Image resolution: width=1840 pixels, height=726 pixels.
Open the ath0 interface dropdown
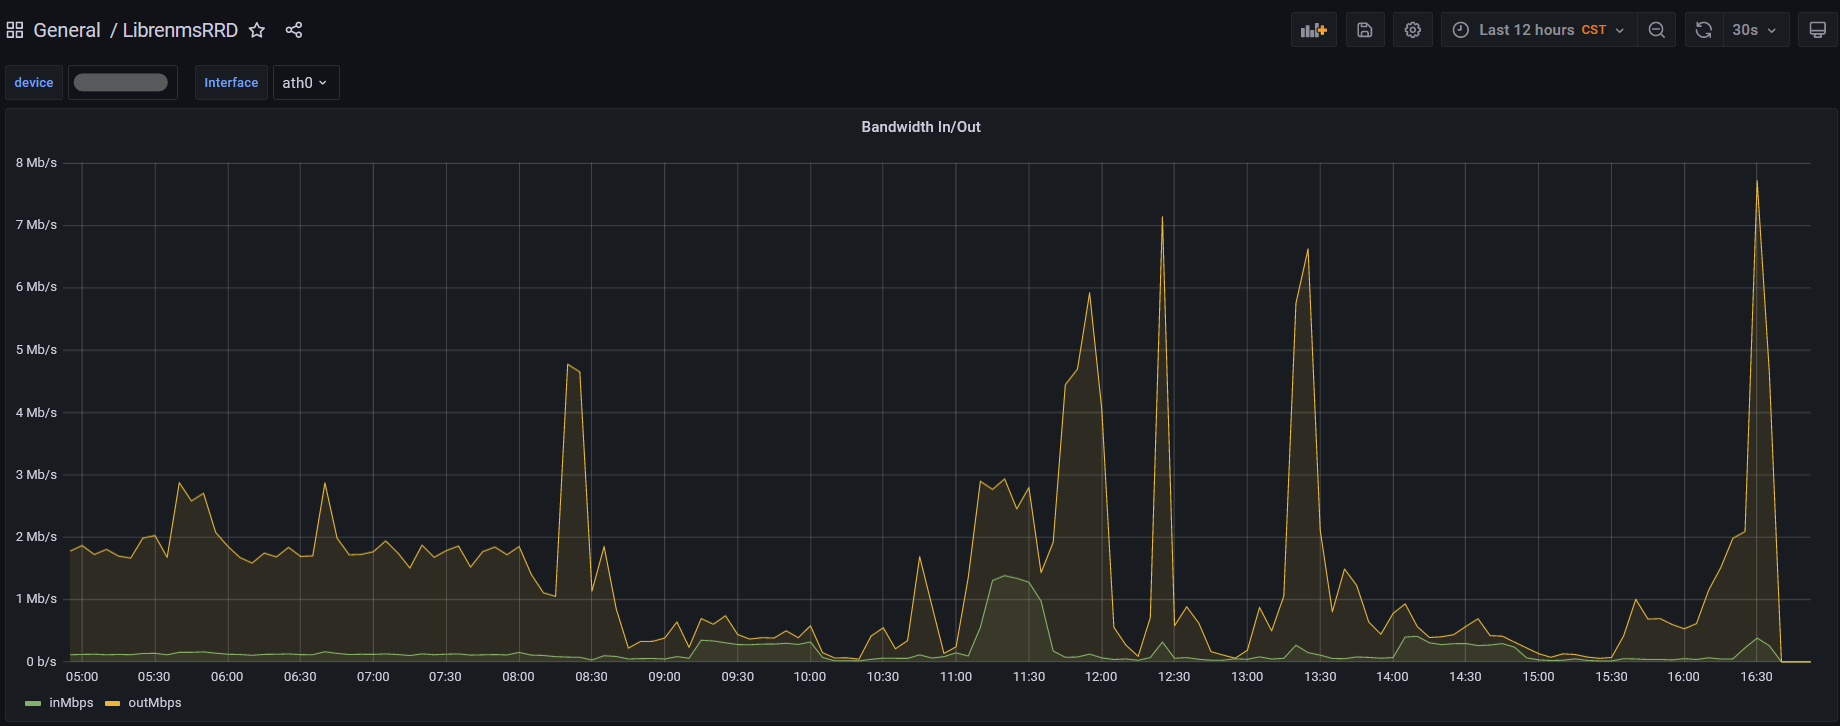coord(305,83)
